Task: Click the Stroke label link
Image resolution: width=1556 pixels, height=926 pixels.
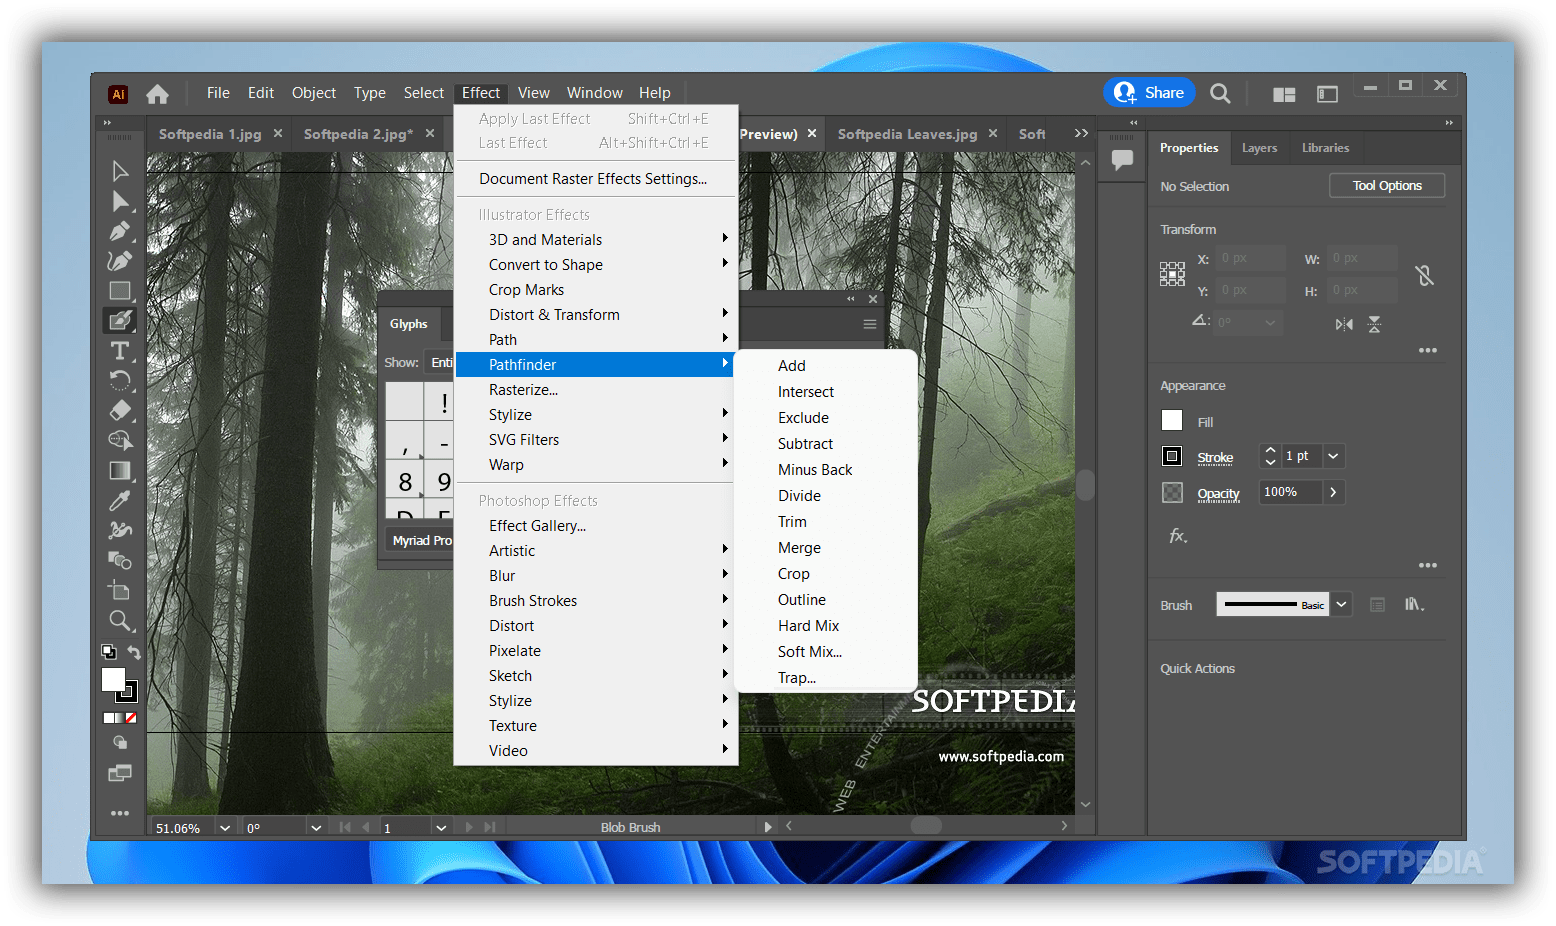Action: tap(1215, 458)
